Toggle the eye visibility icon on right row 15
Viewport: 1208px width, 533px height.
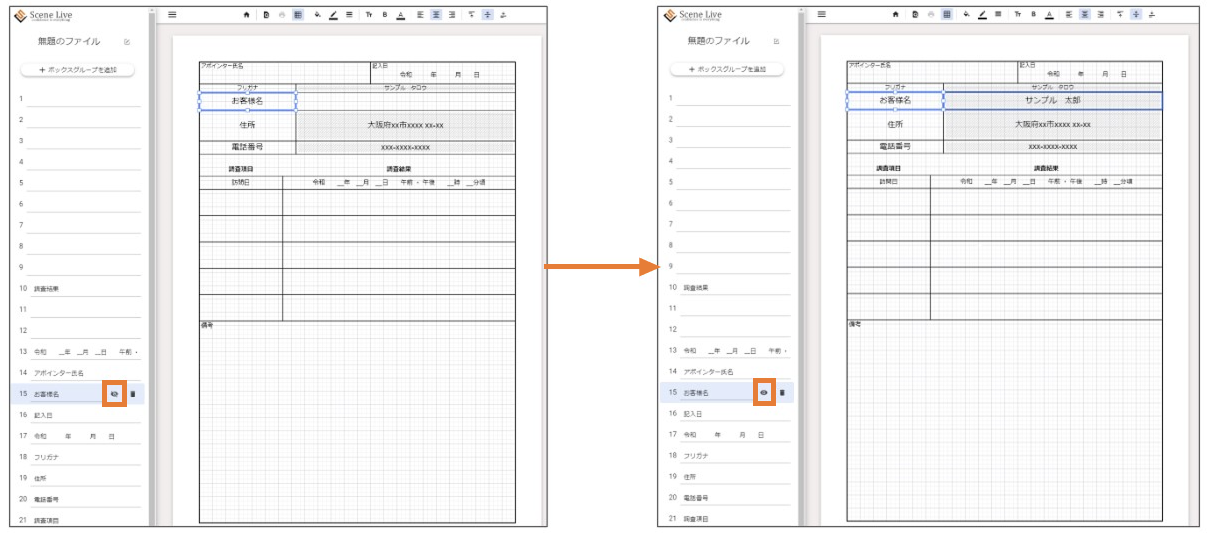point(764,393)
